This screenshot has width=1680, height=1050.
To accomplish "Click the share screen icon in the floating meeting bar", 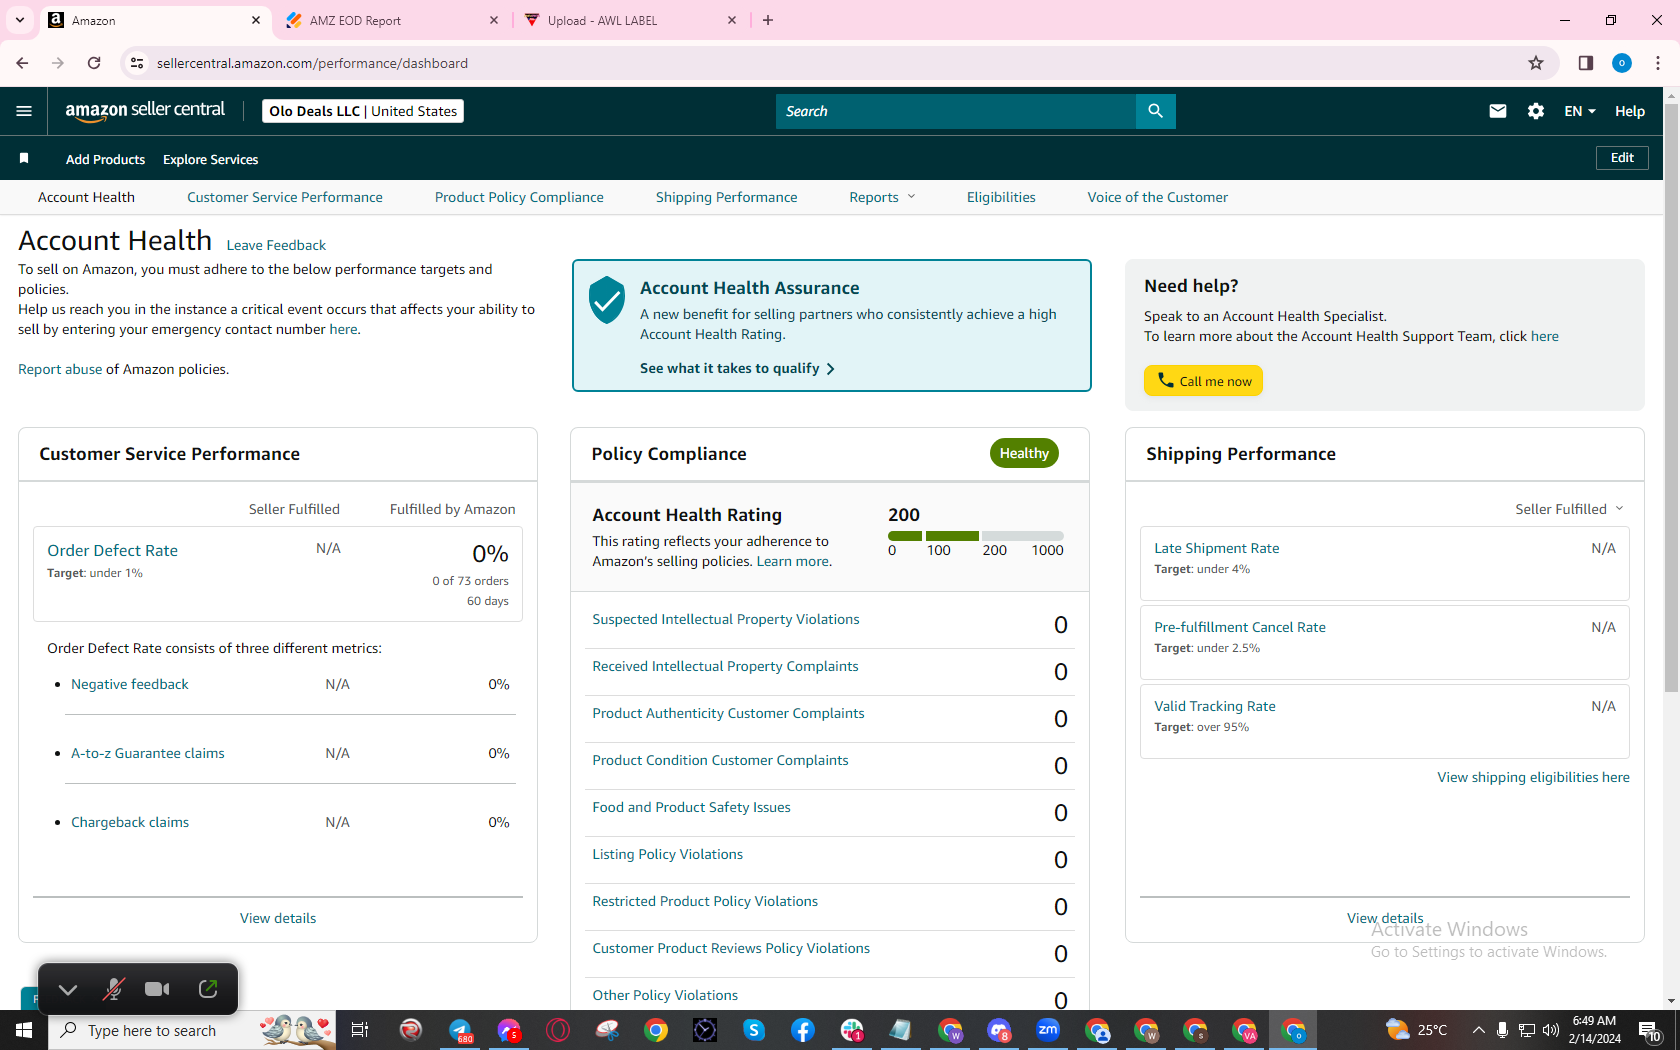I will click(208, 989).
